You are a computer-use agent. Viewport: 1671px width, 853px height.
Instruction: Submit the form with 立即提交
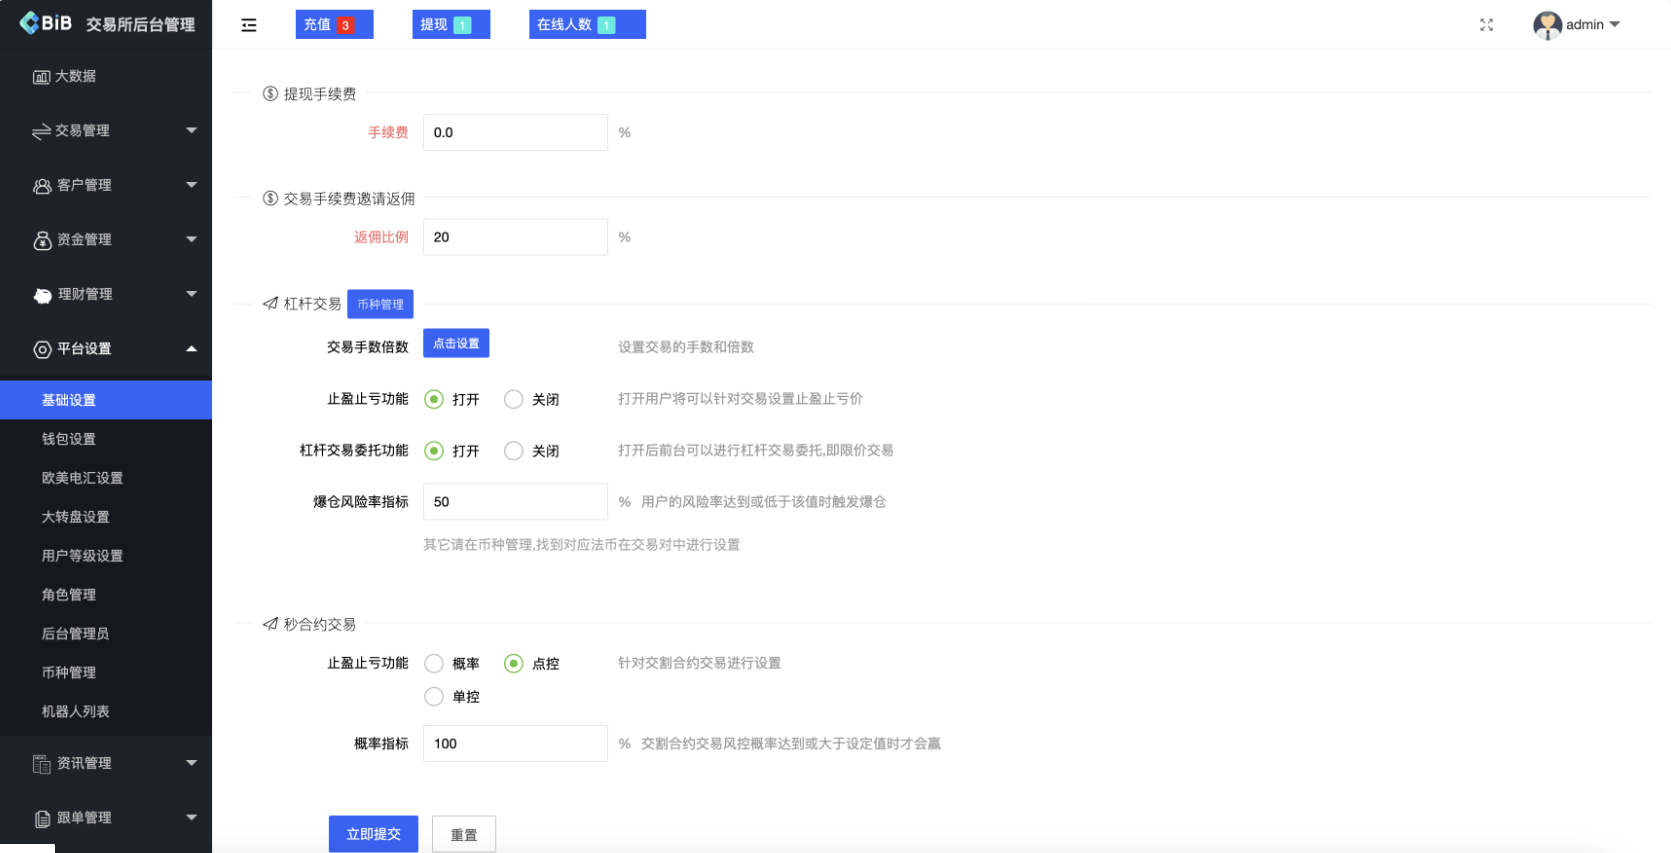pos(373,834)
